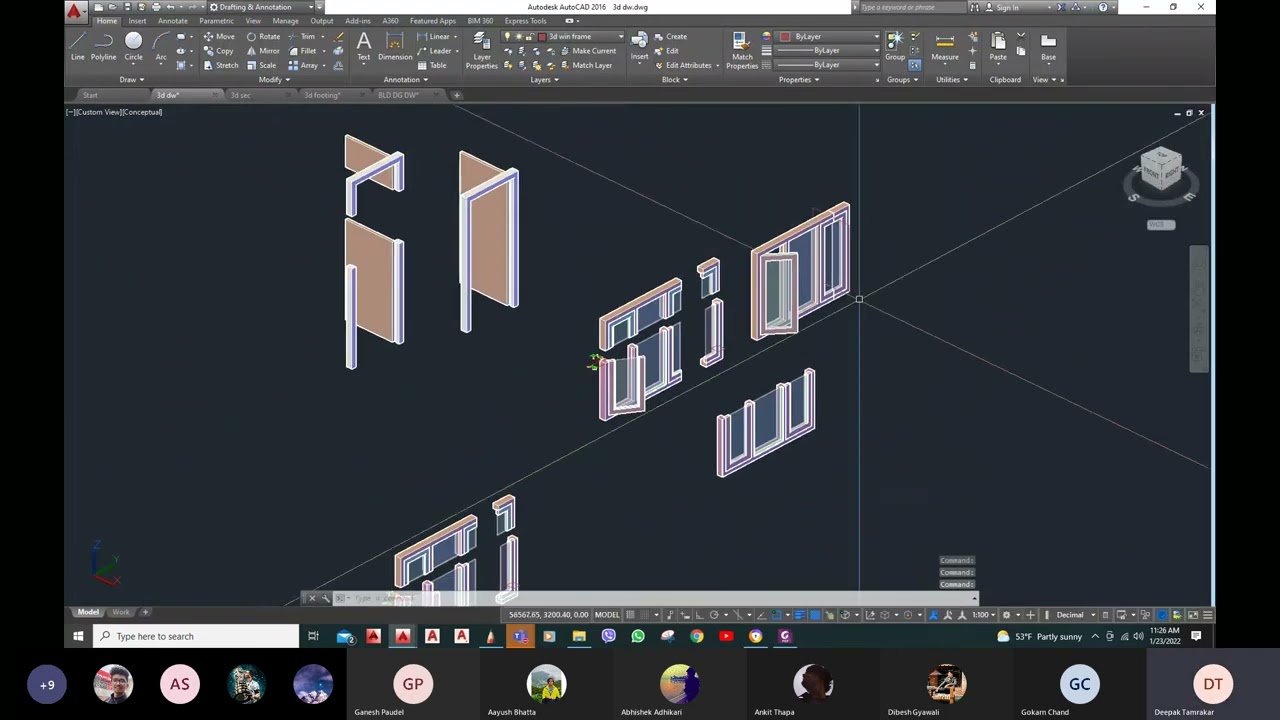Select the Polyline tool
This screenshot has width=1280, height=720.
click(x=103, y=45)
